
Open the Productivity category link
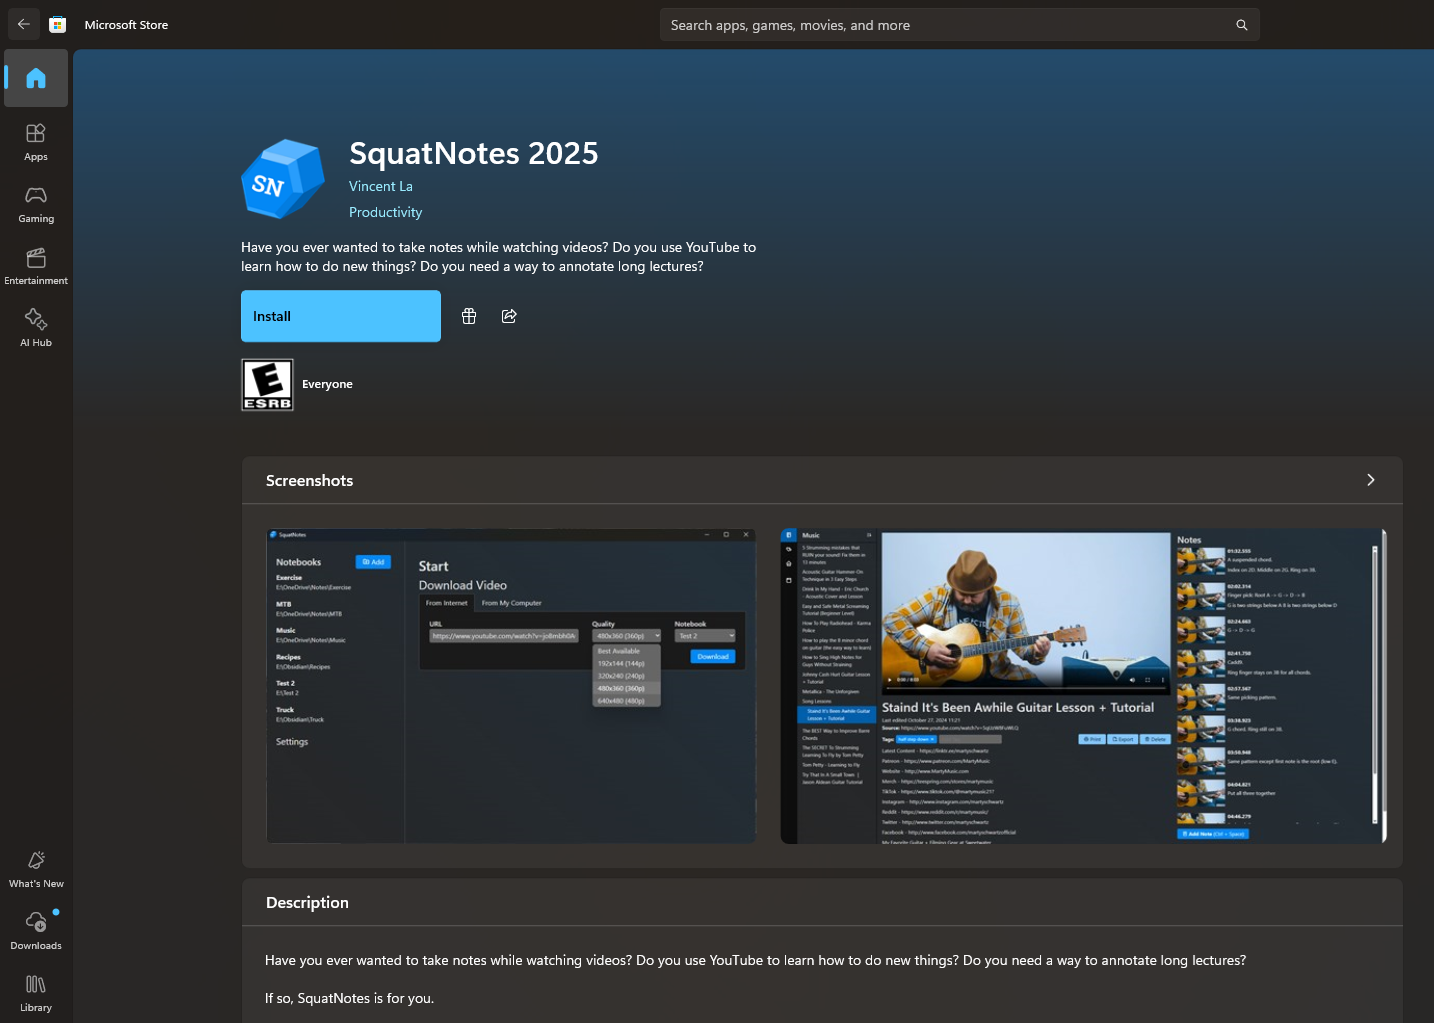tap(385, 212)
